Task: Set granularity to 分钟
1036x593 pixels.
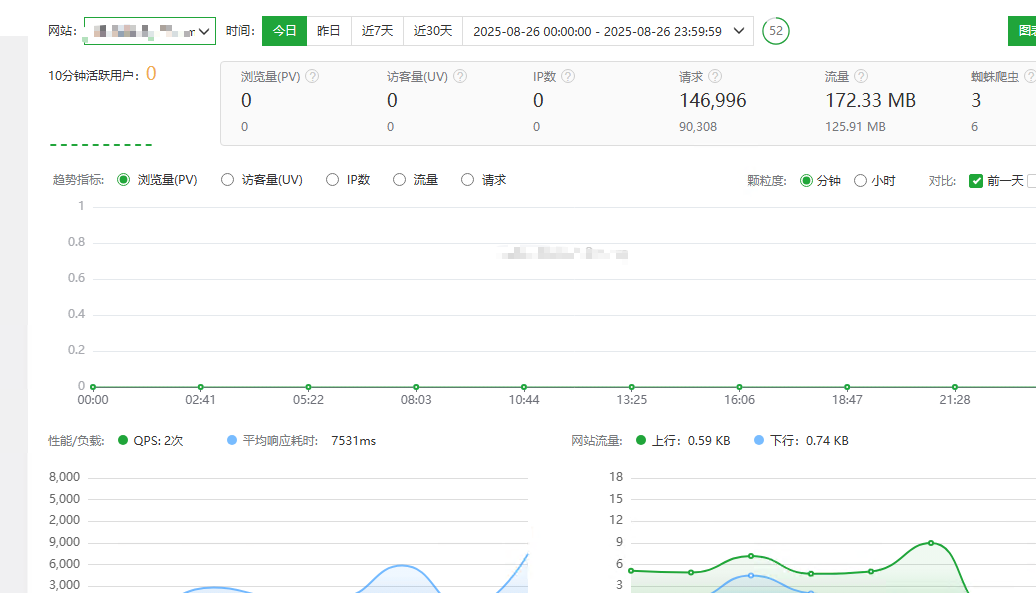Action: pyautogui.click(x=806, y=181)
